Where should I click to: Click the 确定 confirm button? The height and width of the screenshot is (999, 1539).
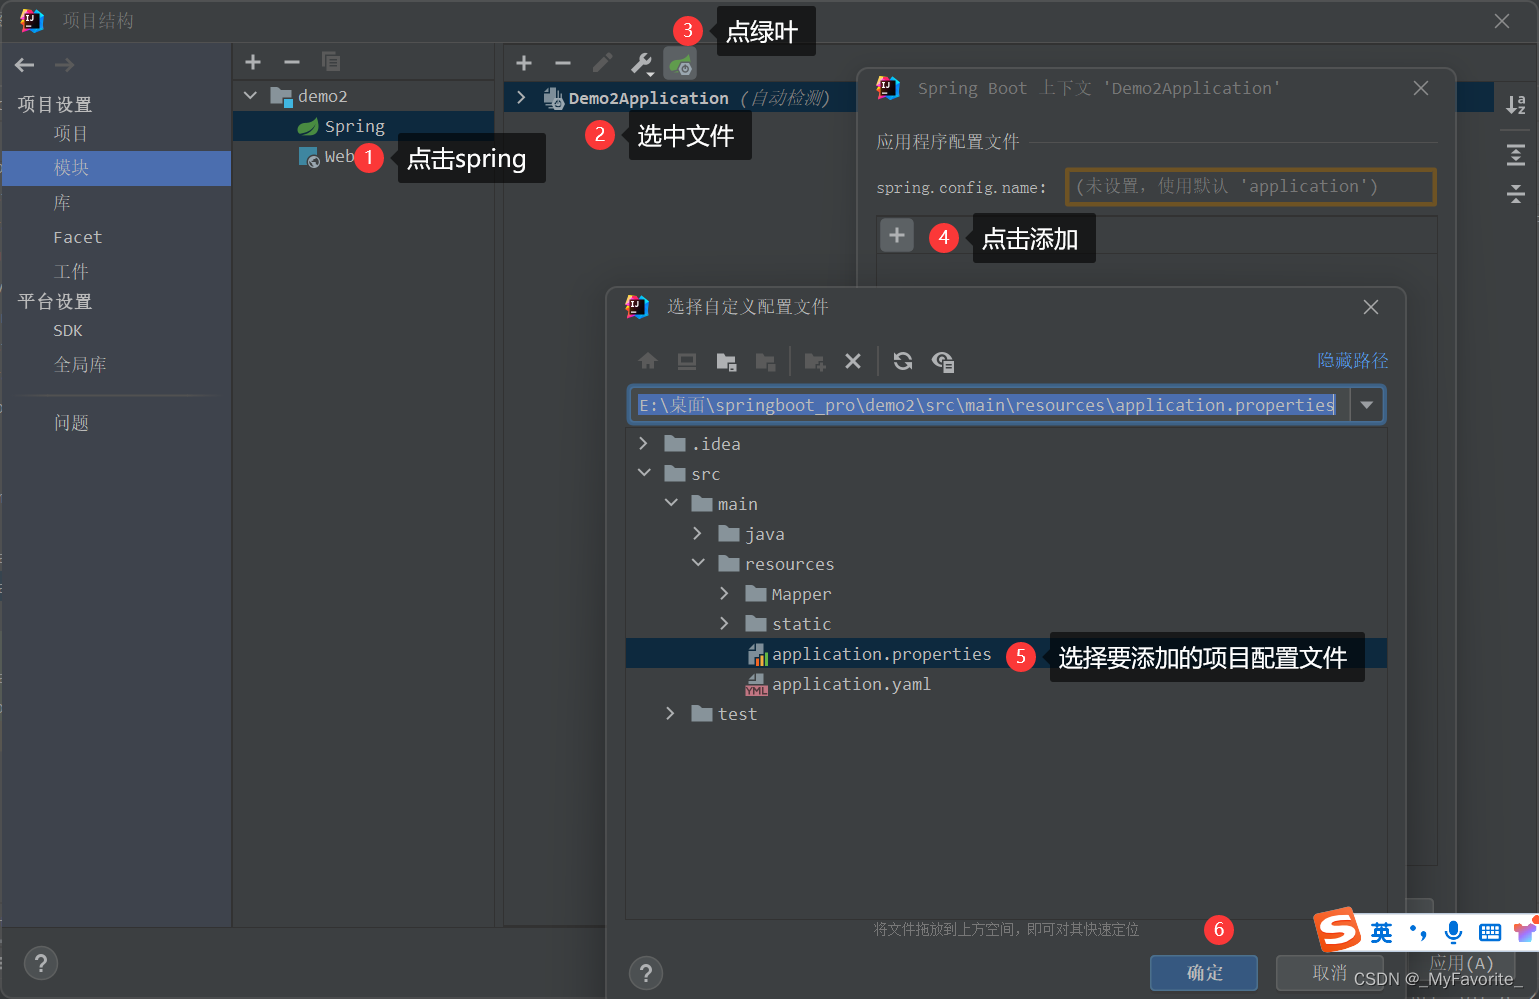click(x=1203, y=972)
